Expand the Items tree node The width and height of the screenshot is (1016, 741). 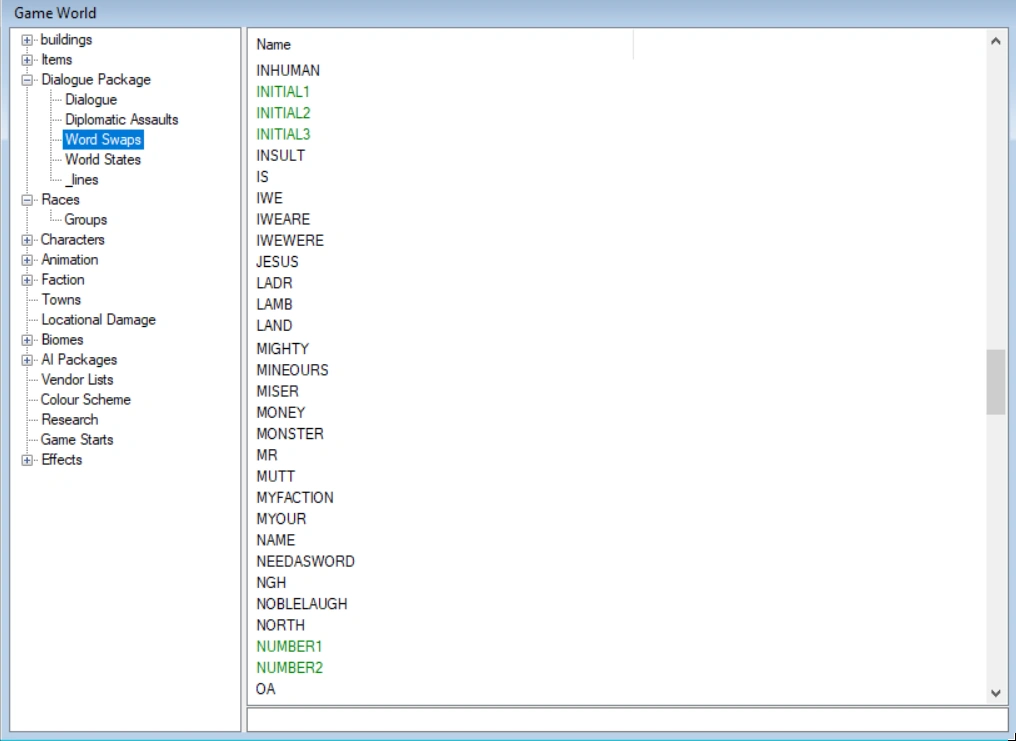27,60
